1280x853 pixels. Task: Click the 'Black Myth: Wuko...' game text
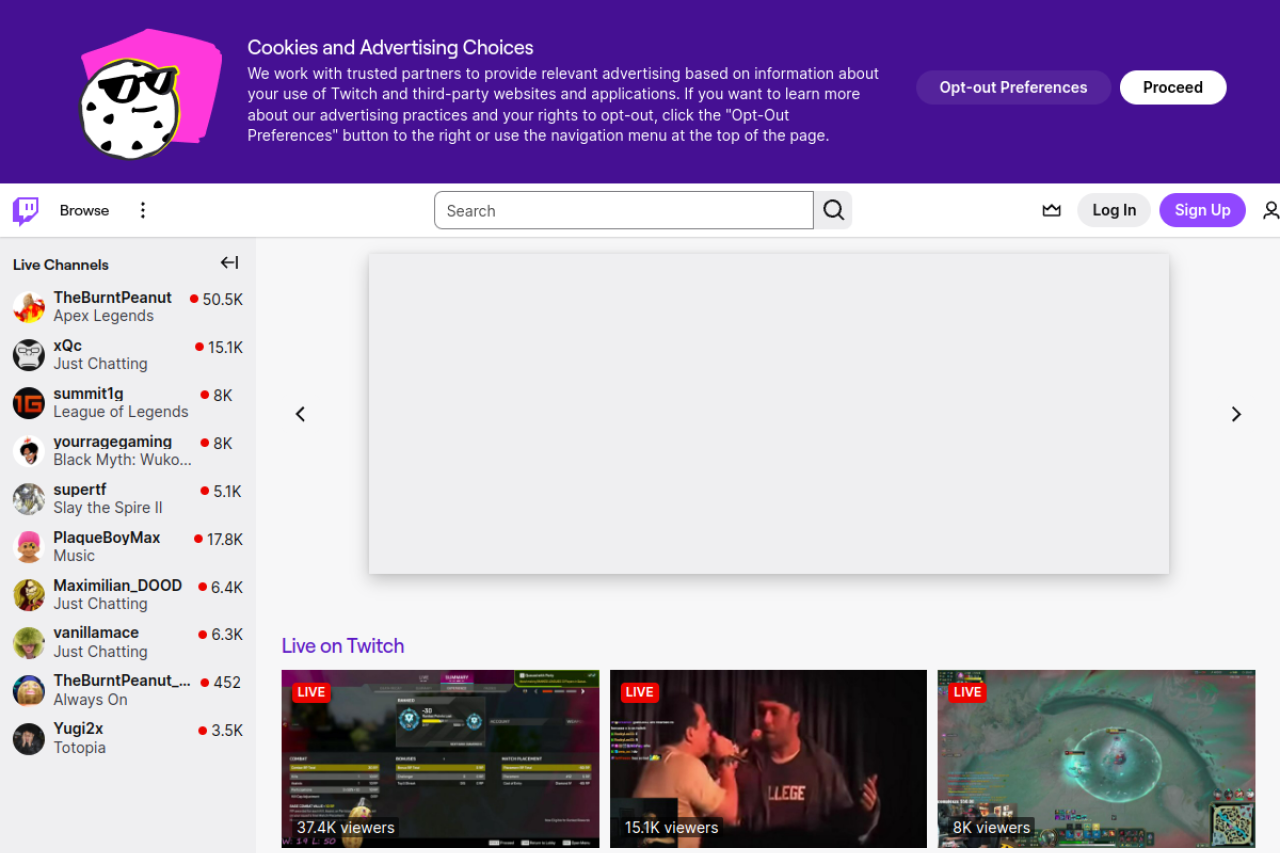(122, 460)
